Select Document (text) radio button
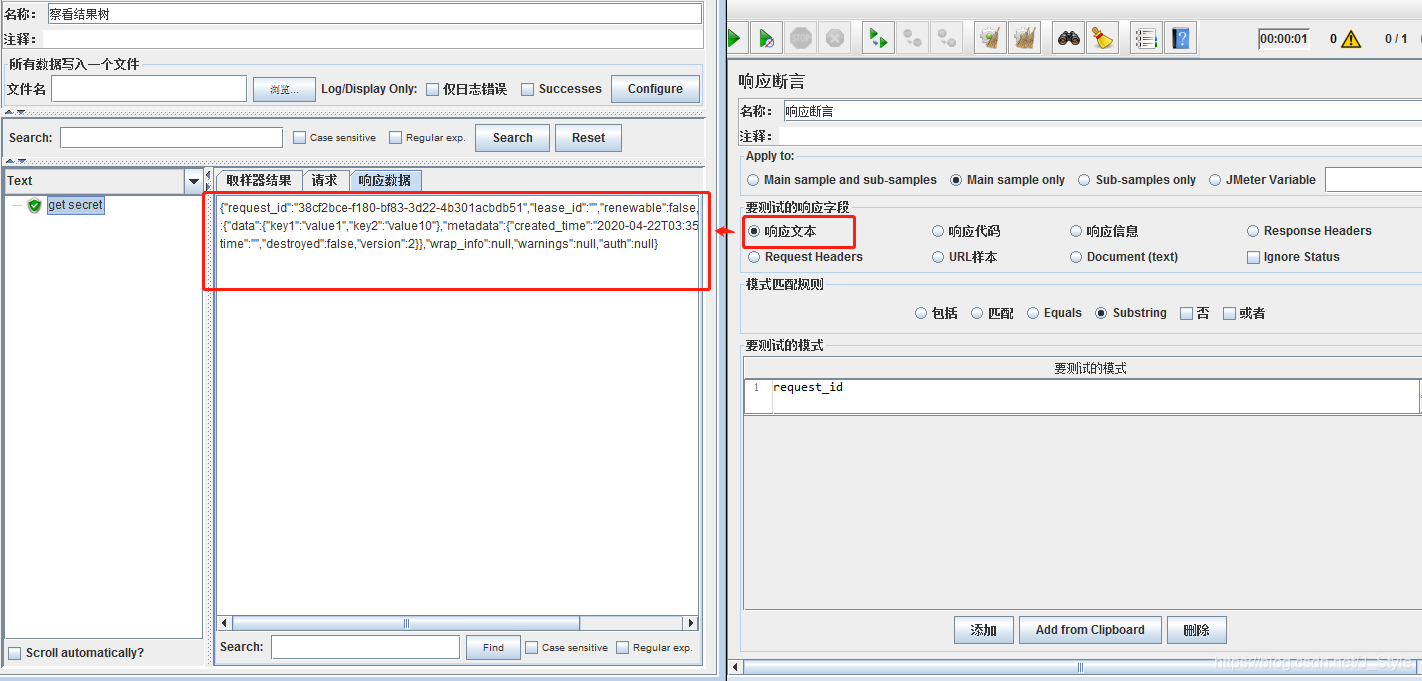This screenshot has width=1422, height=681. pyautogui.click(x=1077, y=257)
